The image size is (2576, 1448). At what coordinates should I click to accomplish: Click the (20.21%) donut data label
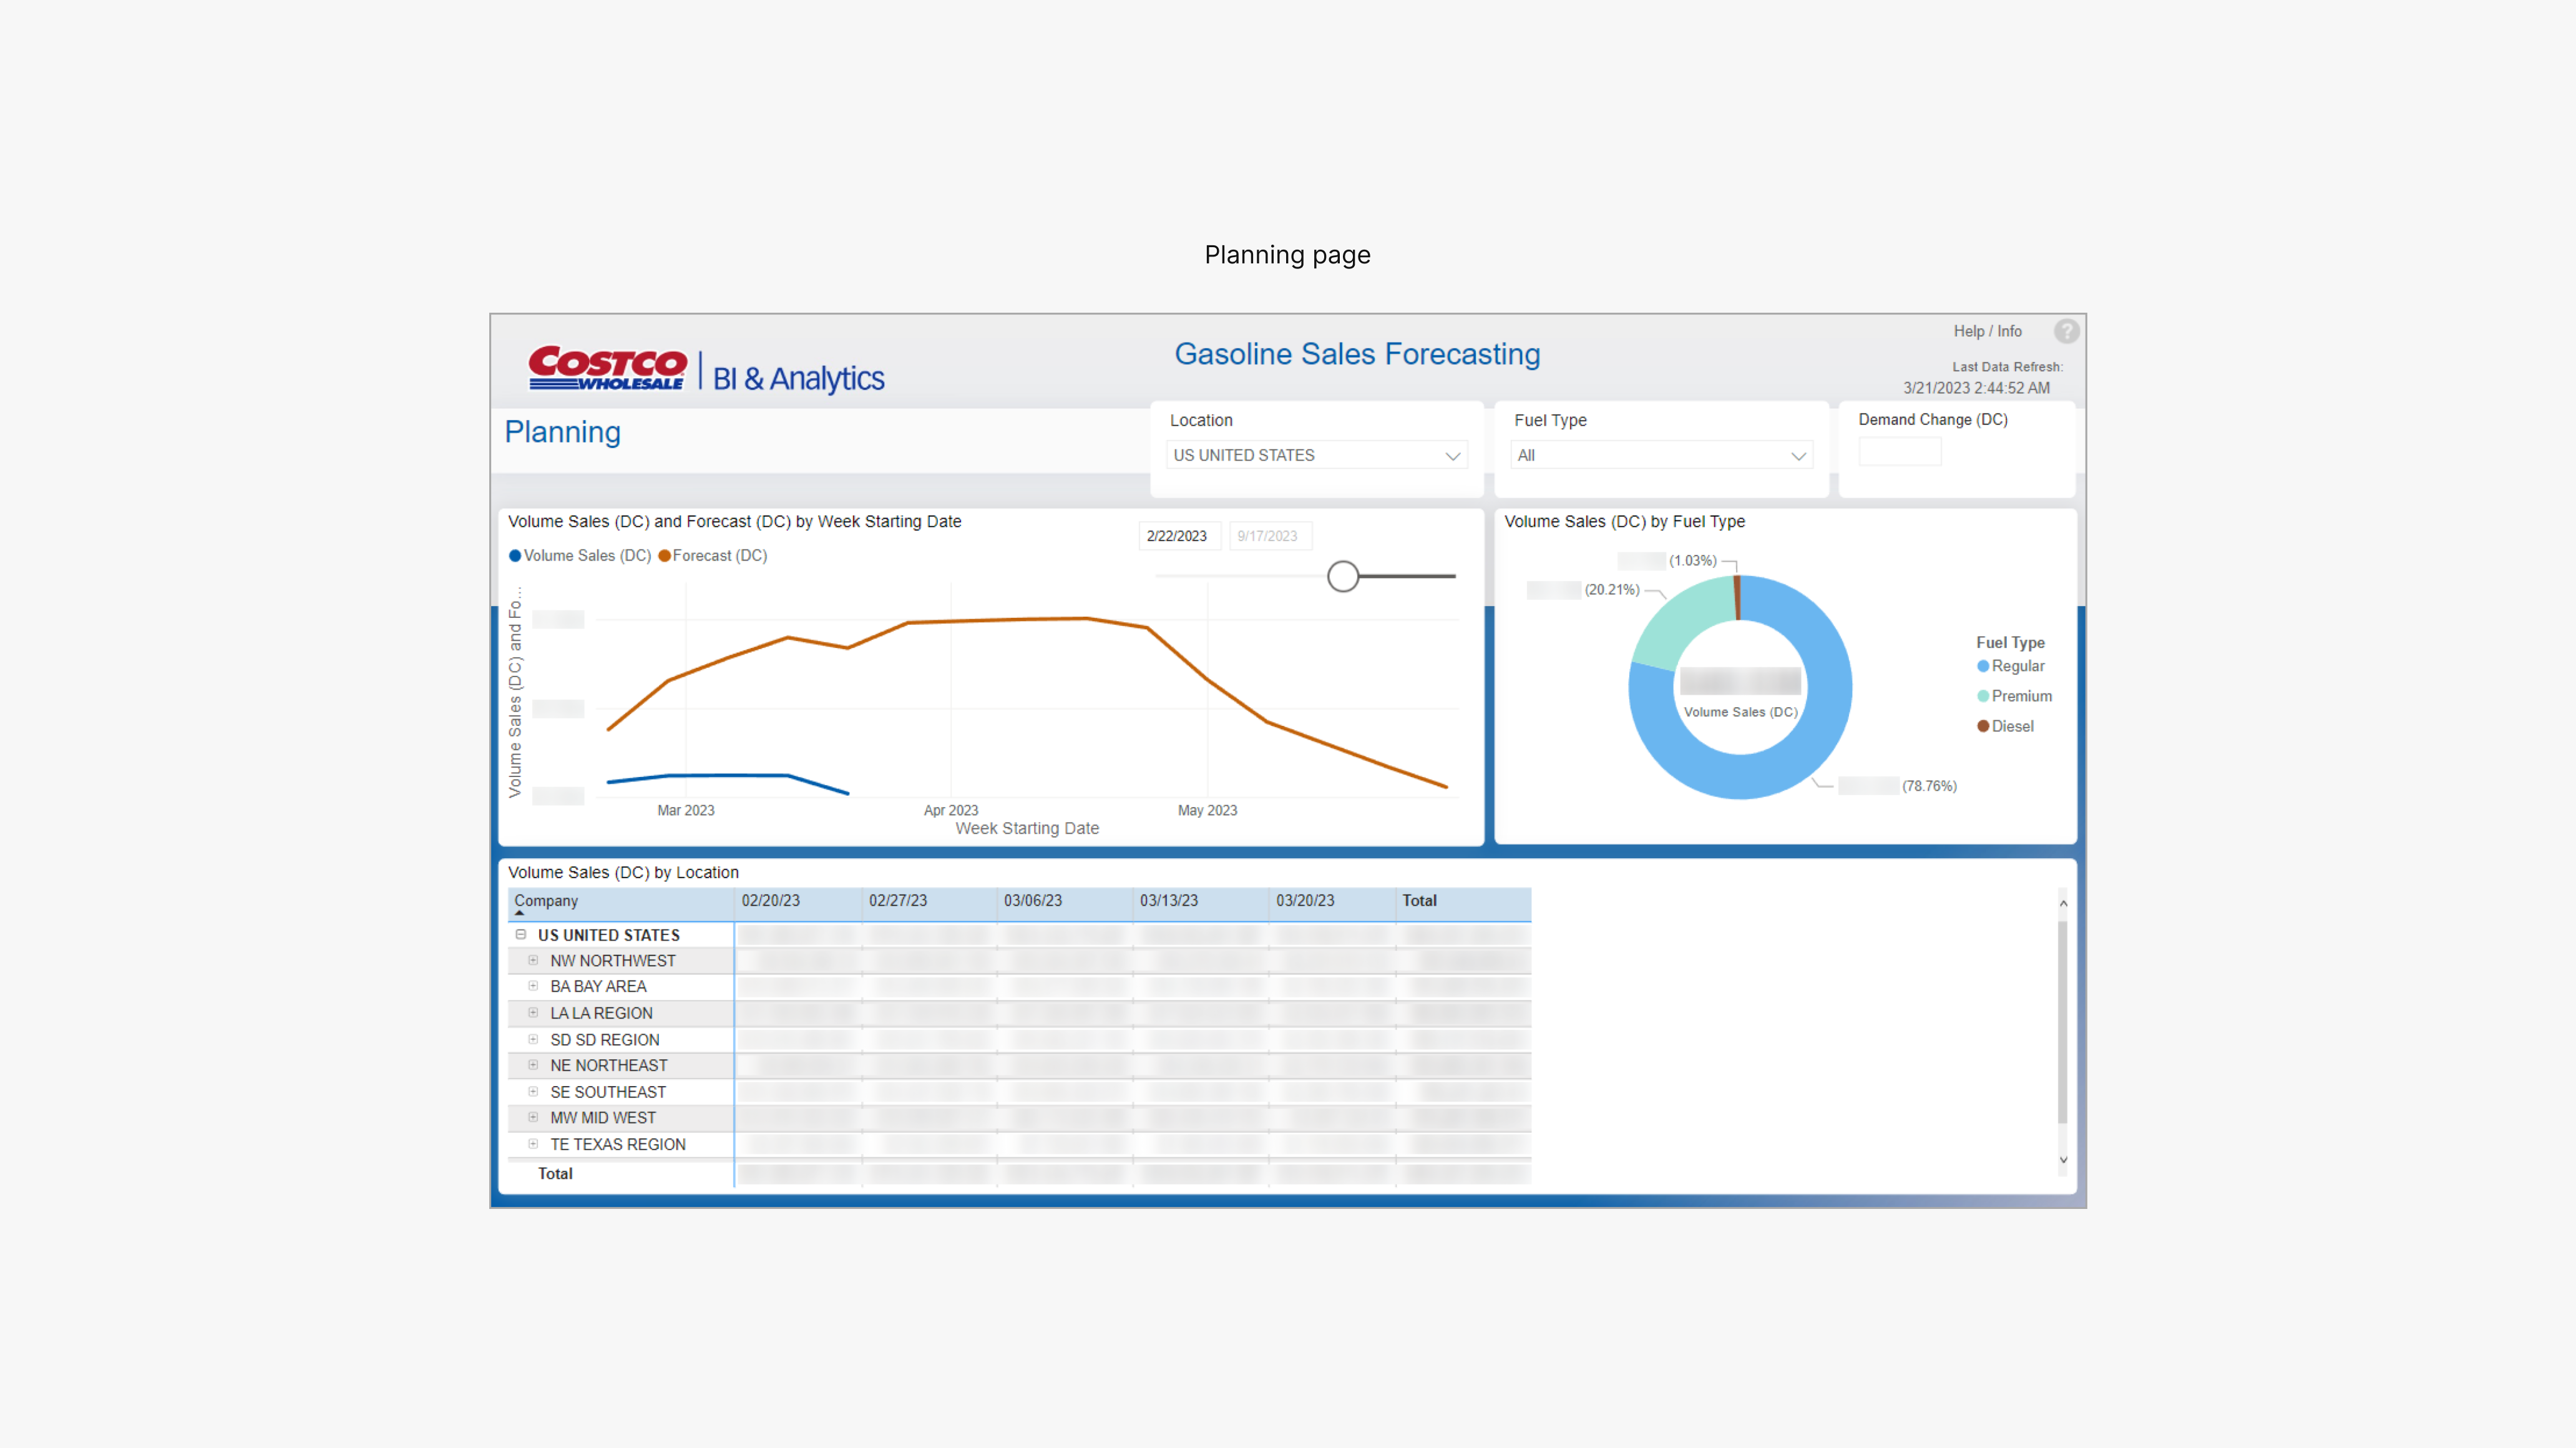point(1612,590)
